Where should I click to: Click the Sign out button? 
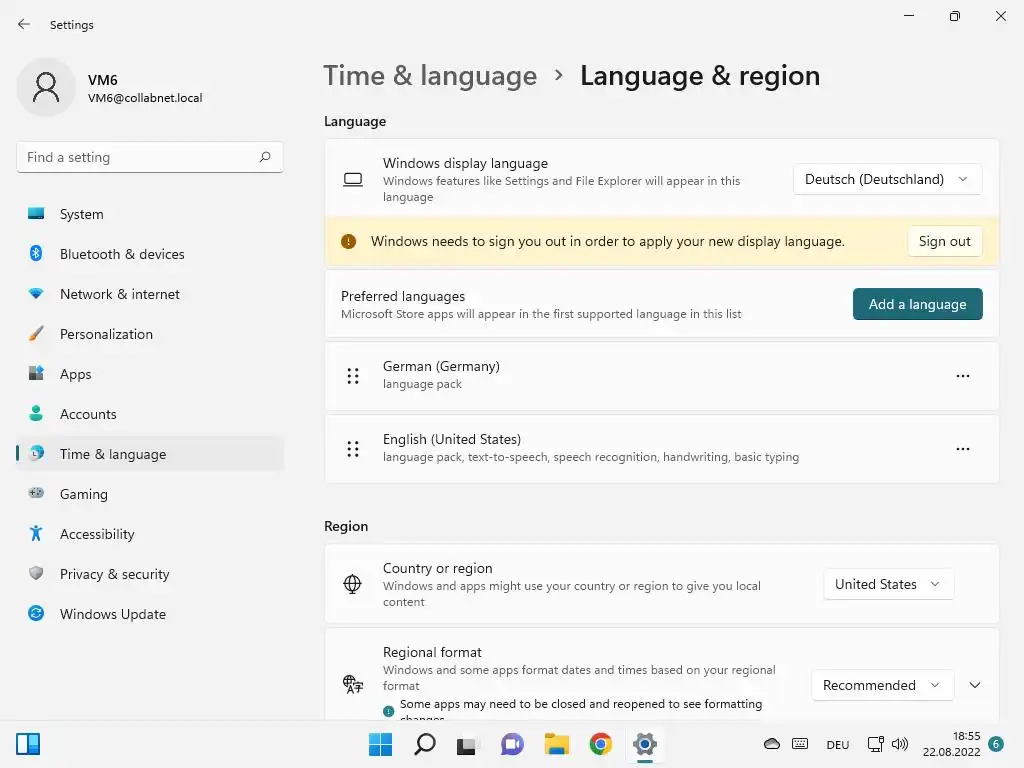944,242
